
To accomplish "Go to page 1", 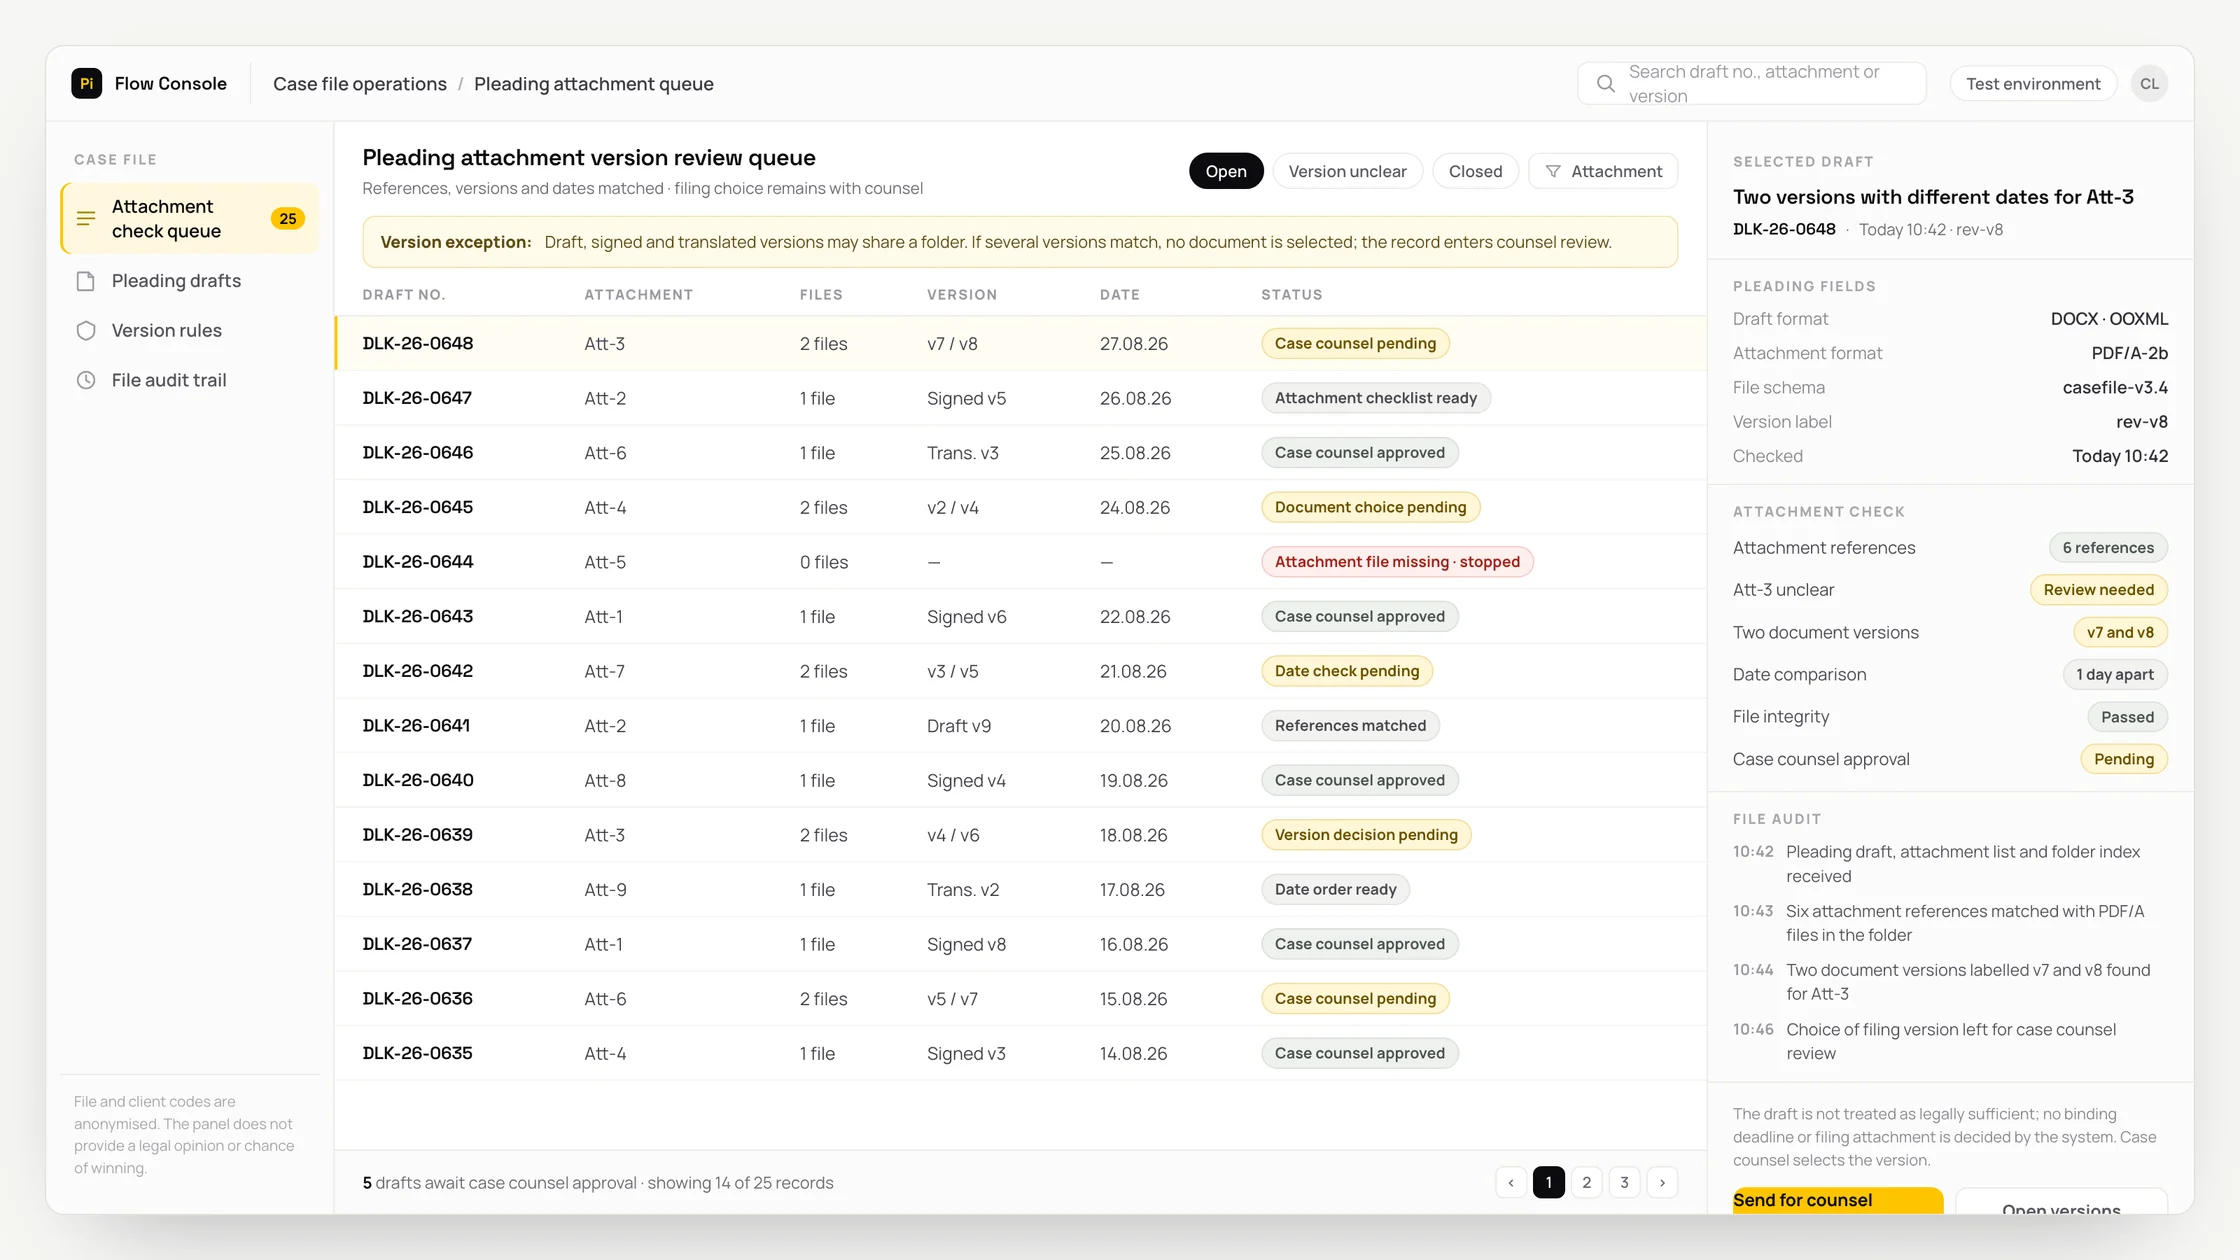I will (x=1549, y=1182).
